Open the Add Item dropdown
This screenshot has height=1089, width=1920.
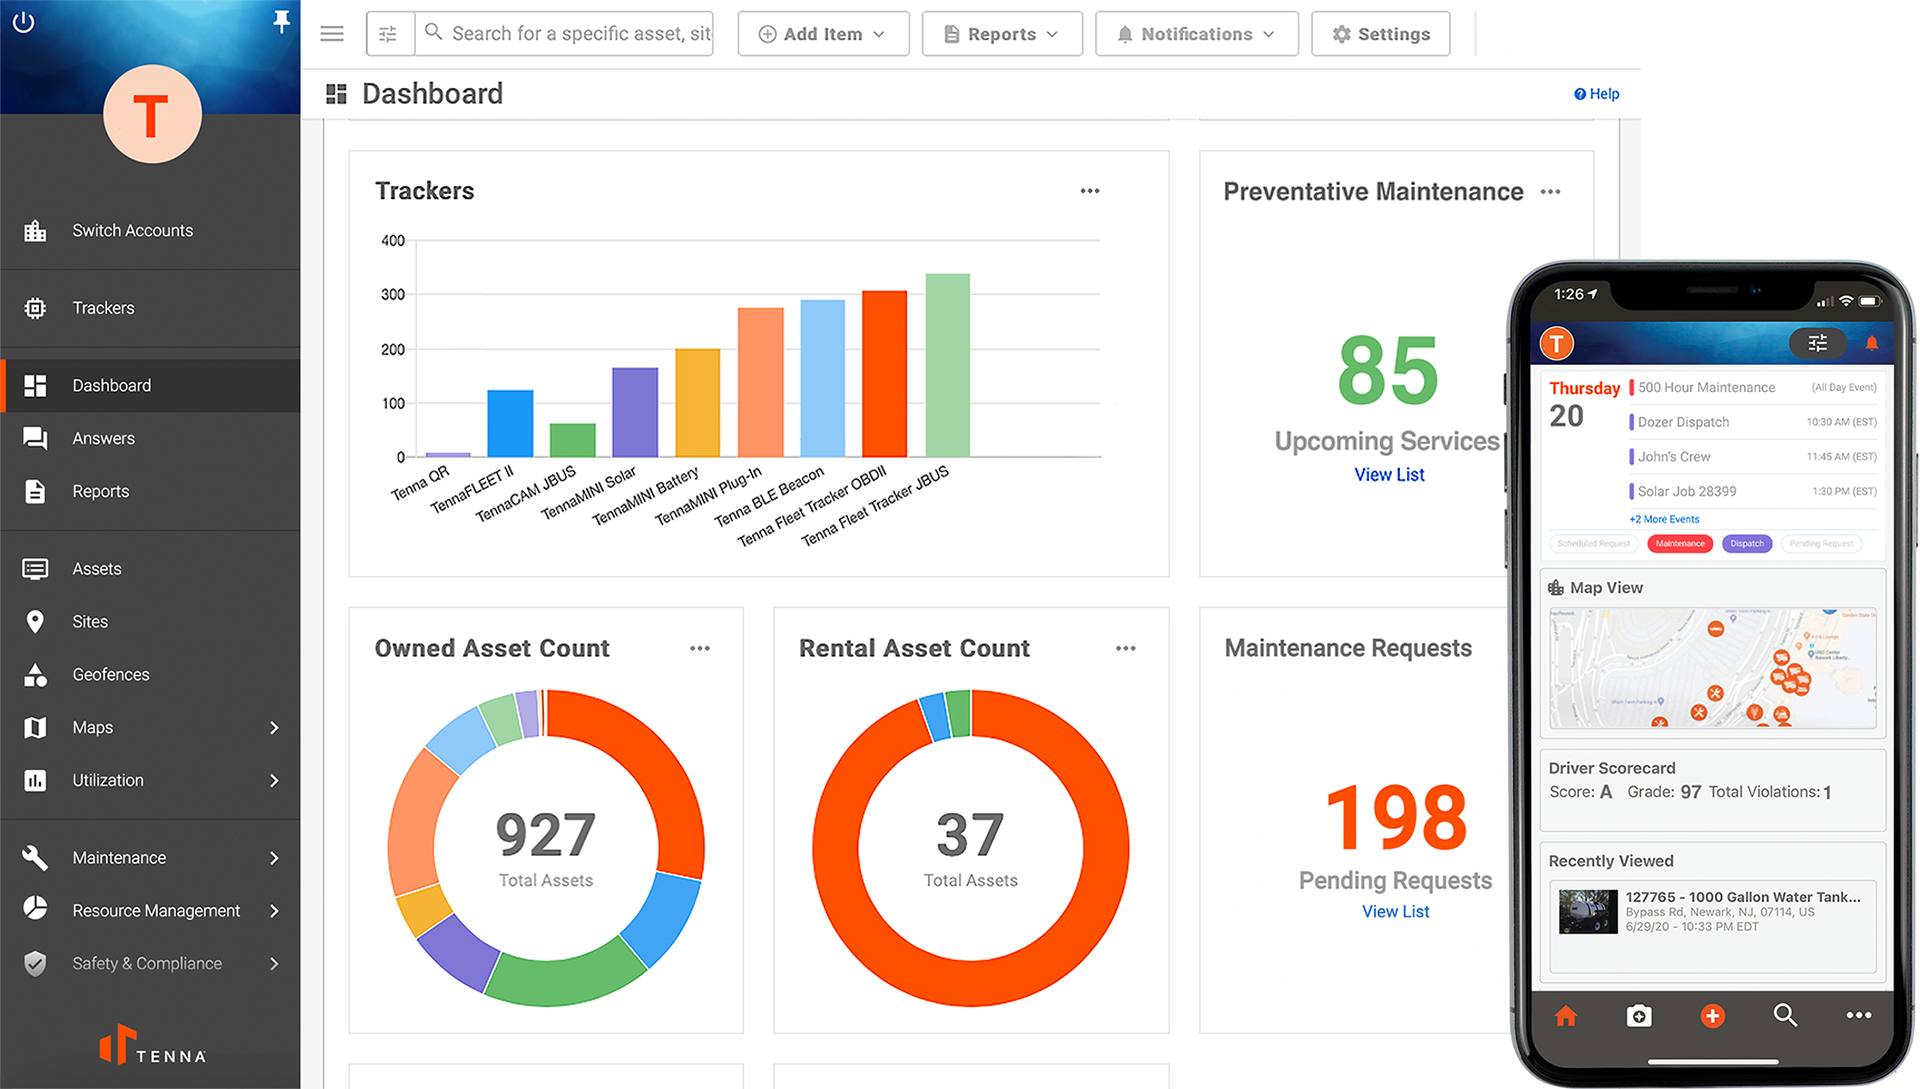823,34
